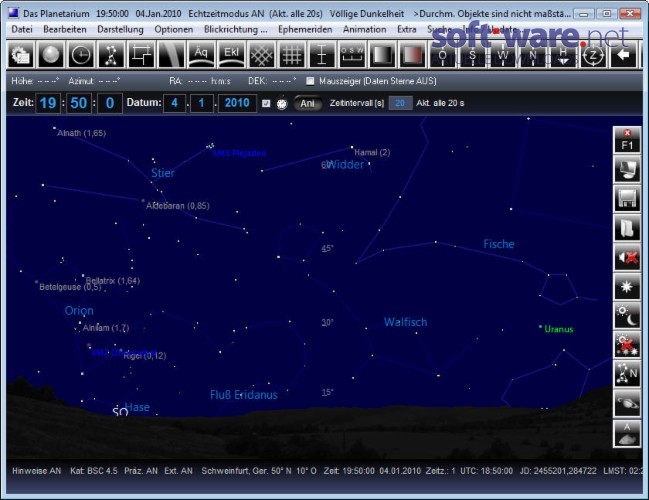Click the year field showing 2010

237,103
